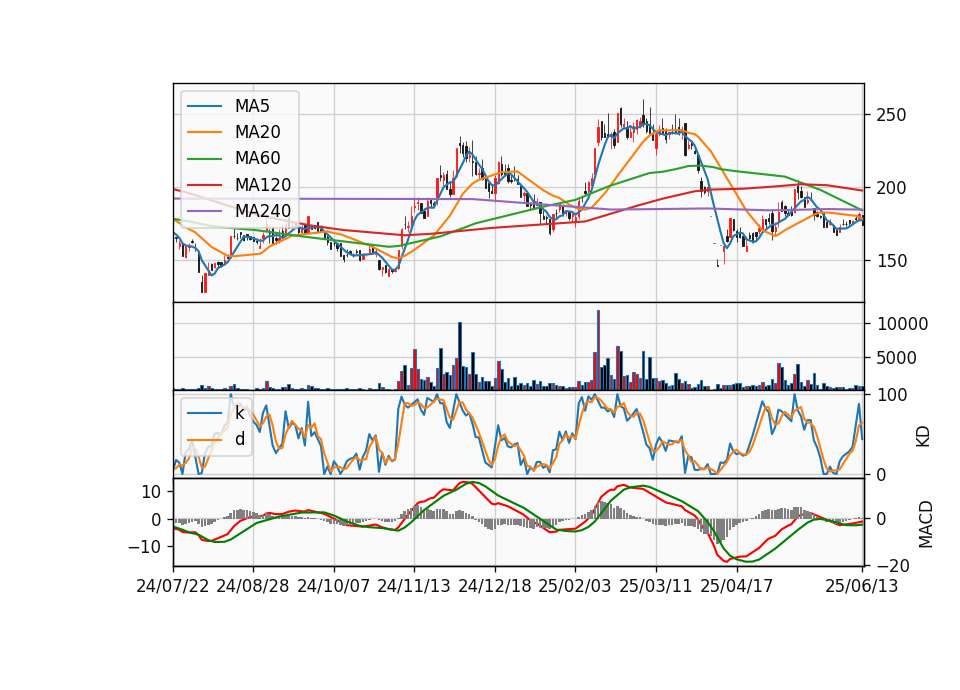Viewport: 960px width, 690px height.
Task: Click the MA120 legend label
Action: pyautogui.click(x=263, y=185)
